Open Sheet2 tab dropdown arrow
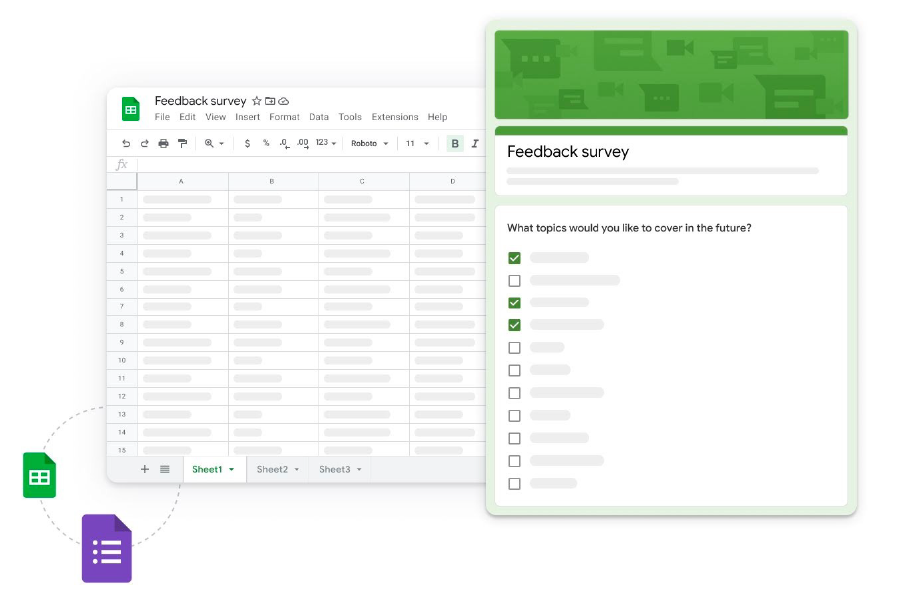899x599 pixels. coord(297,469)
